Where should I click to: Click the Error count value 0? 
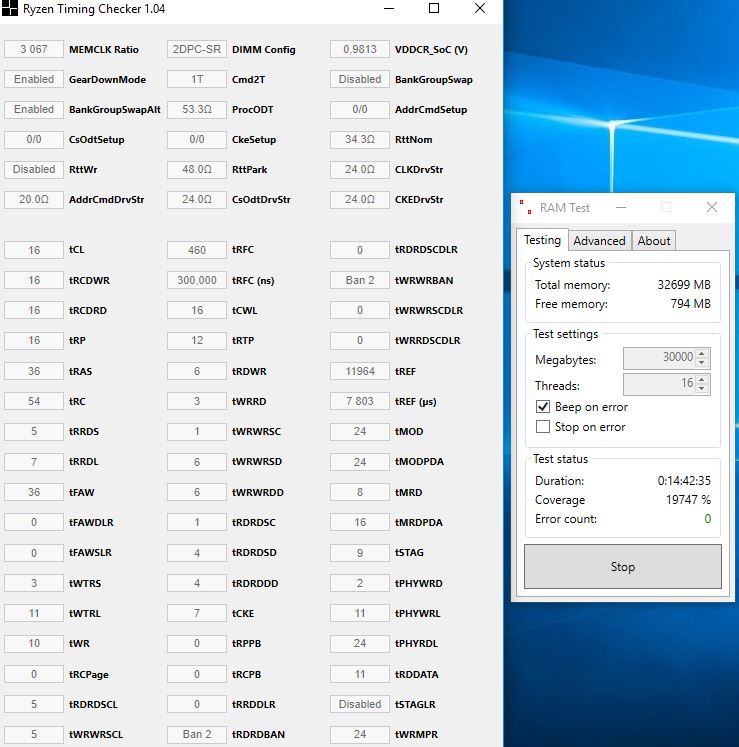pyautogui.click(x=708, y=519)
